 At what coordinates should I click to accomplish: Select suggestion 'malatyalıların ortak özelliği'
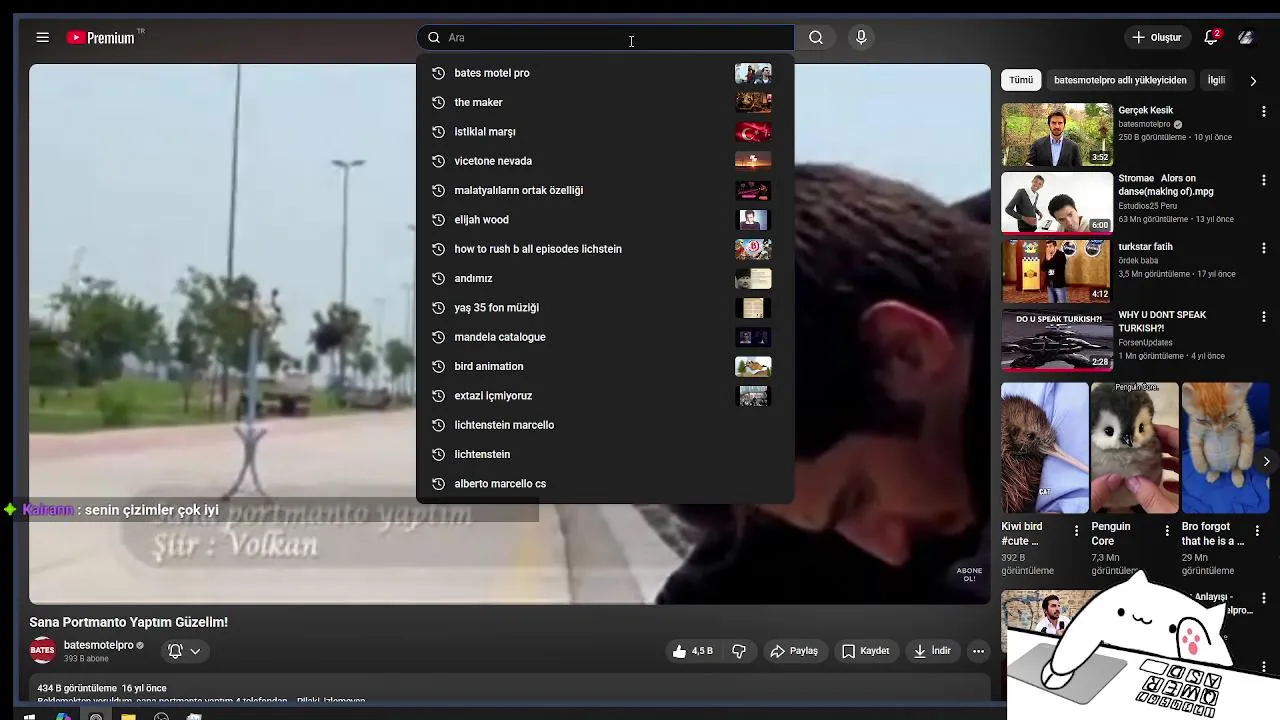(605, 190)
